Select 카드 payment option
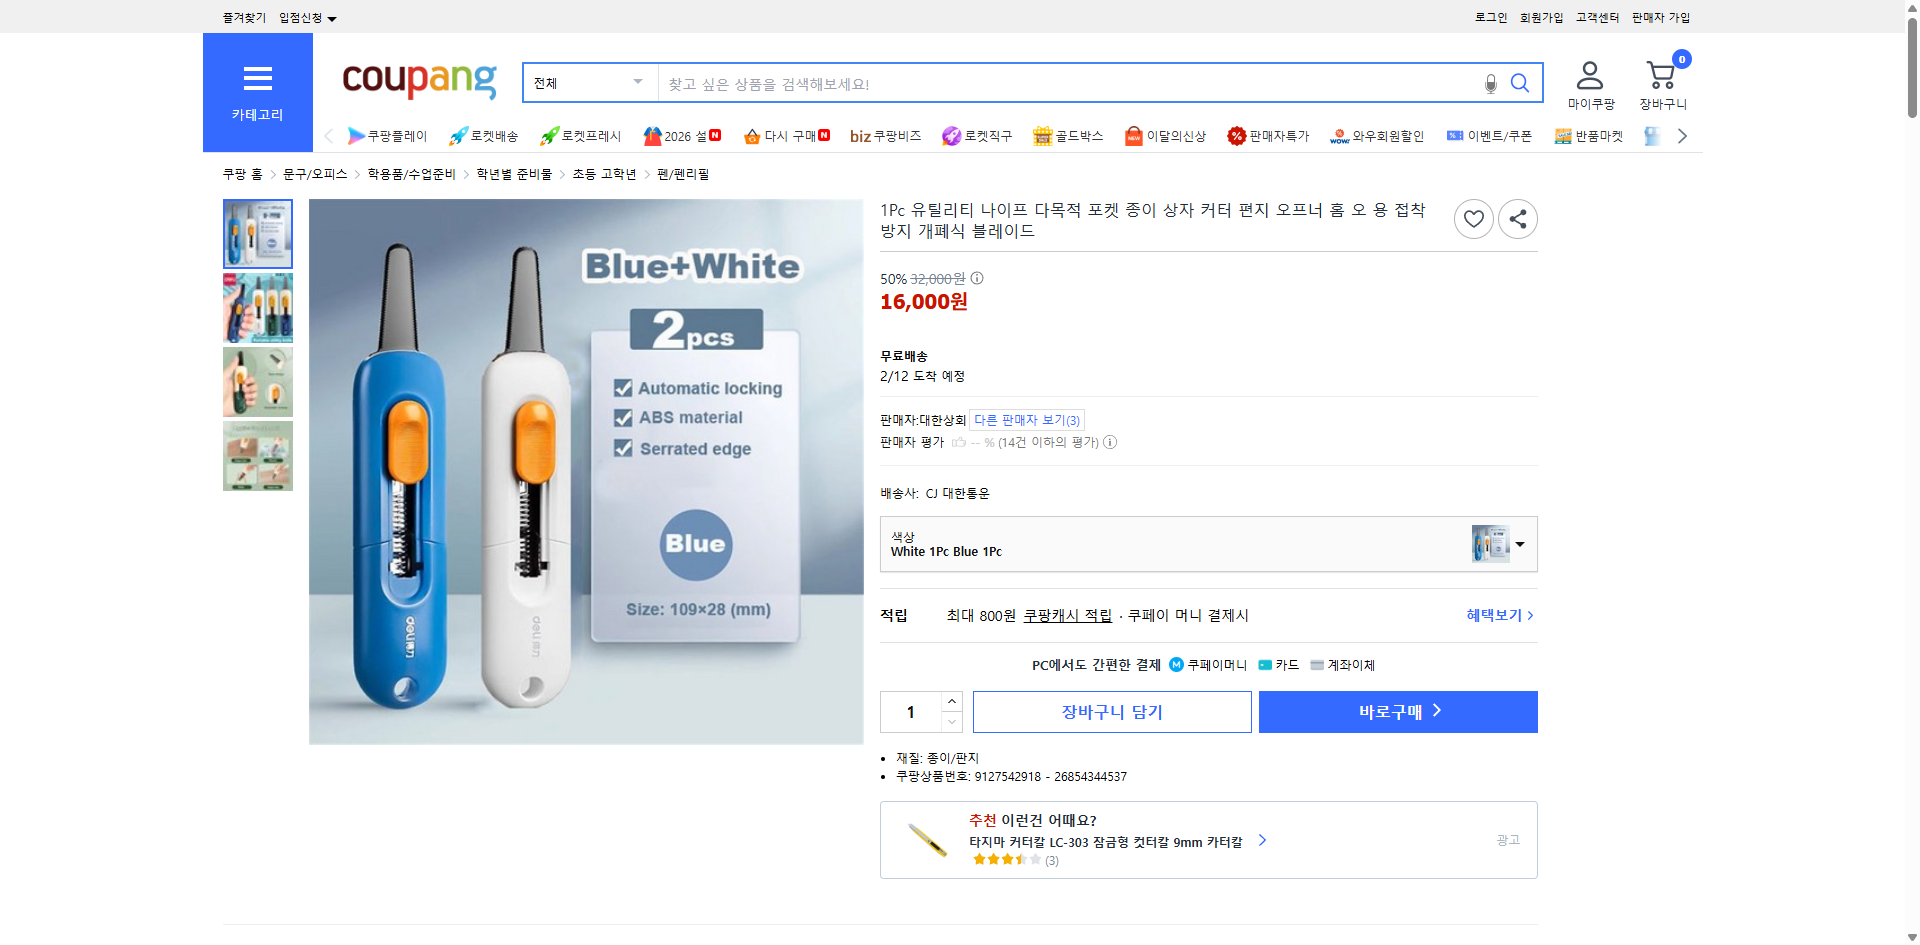This screenshot has width=1920, height=945. [1280, 664]
